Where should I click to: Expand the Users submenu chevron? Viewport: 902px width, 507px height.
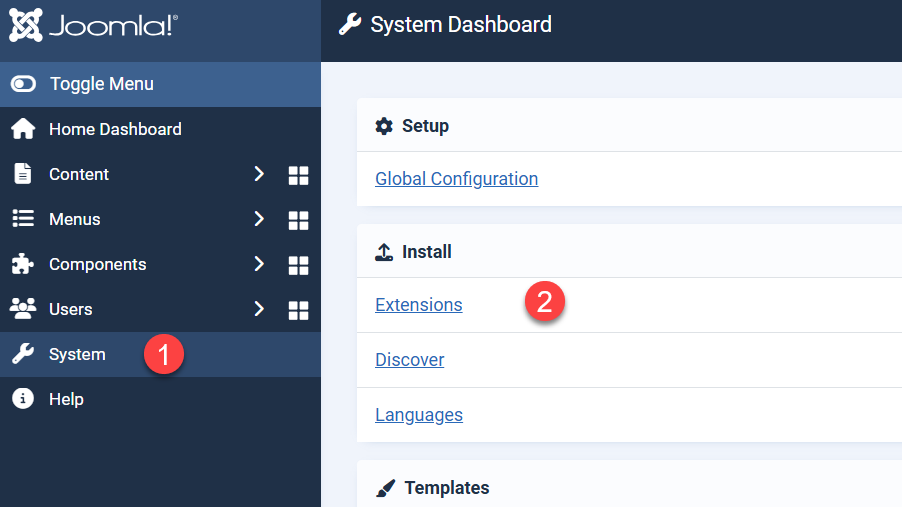click(259, 309)
